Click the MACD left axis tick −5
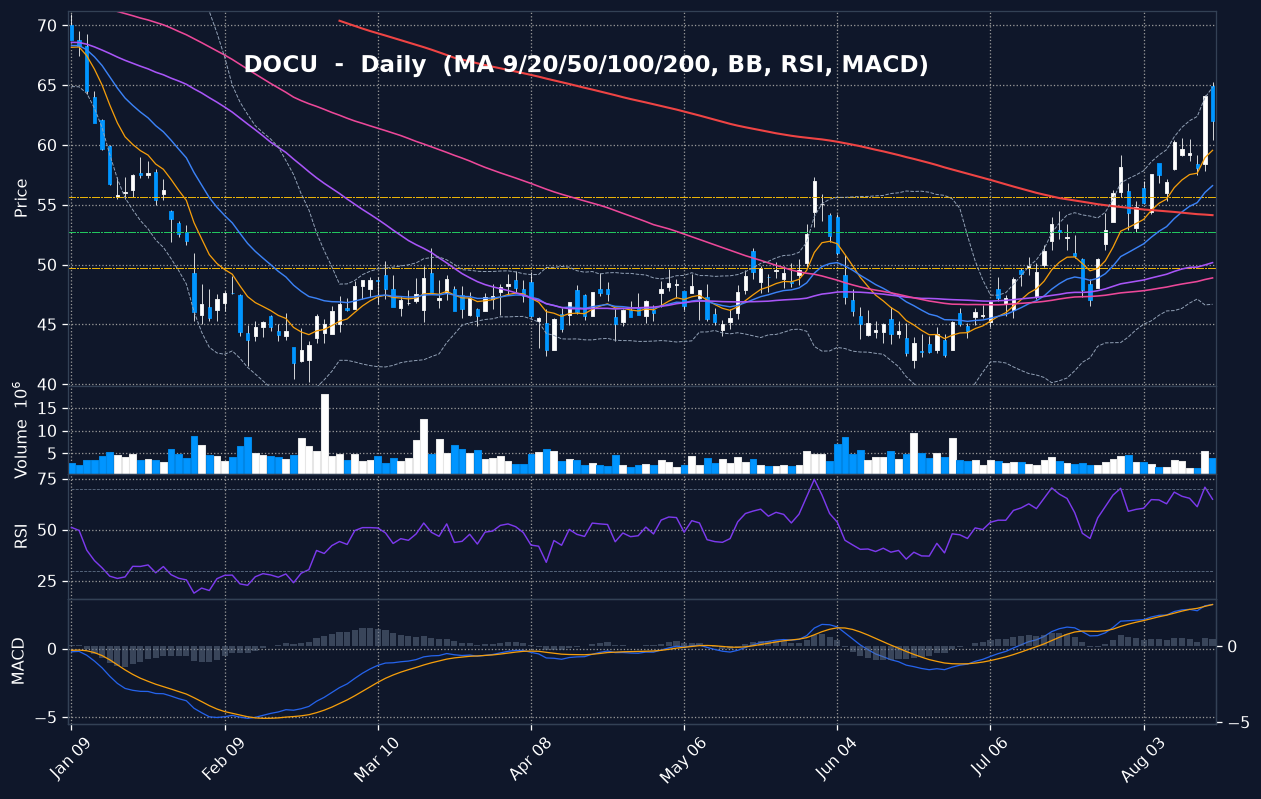The height and width of the screenshot is (799, 1261). point(45,718)
